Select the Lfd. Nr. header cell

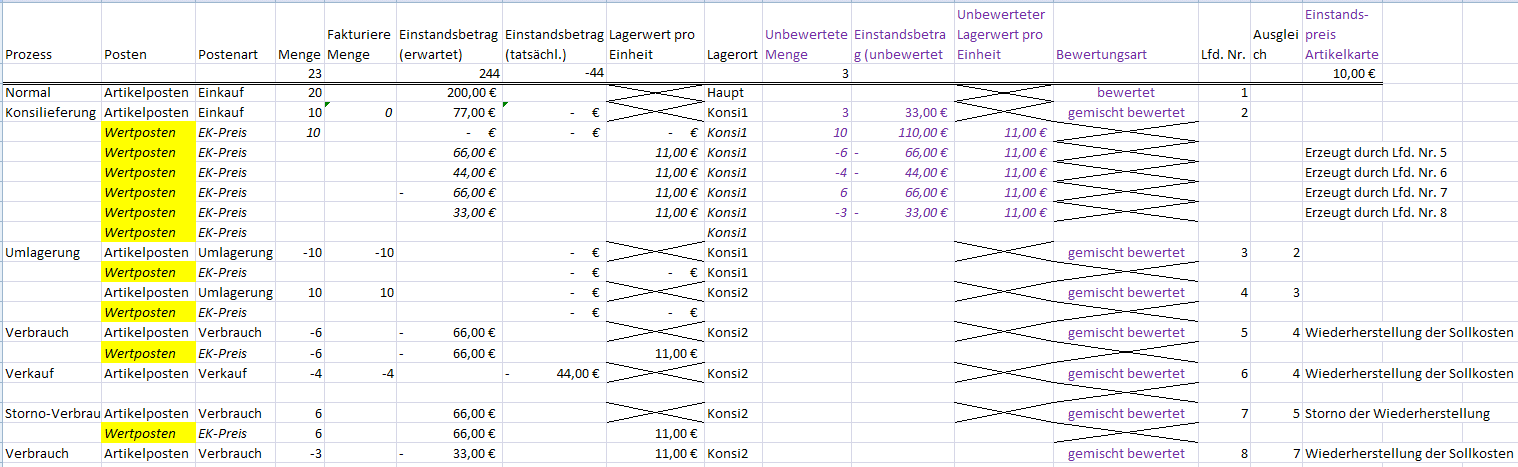click(x=1222, y=54)
